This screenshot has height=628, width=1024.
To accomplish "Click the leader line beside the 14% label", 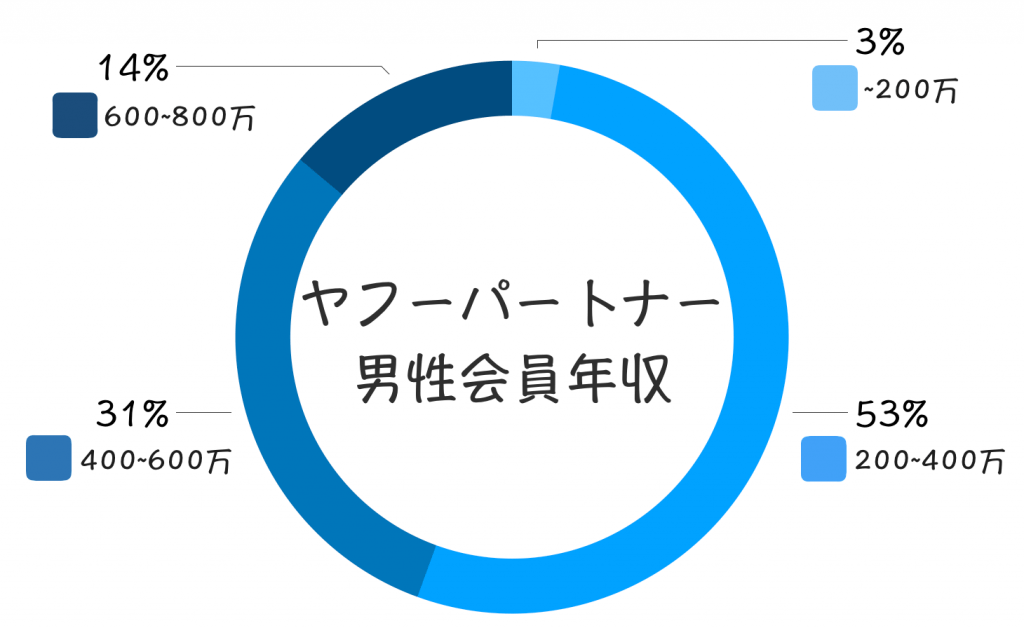I will (280, 67).
